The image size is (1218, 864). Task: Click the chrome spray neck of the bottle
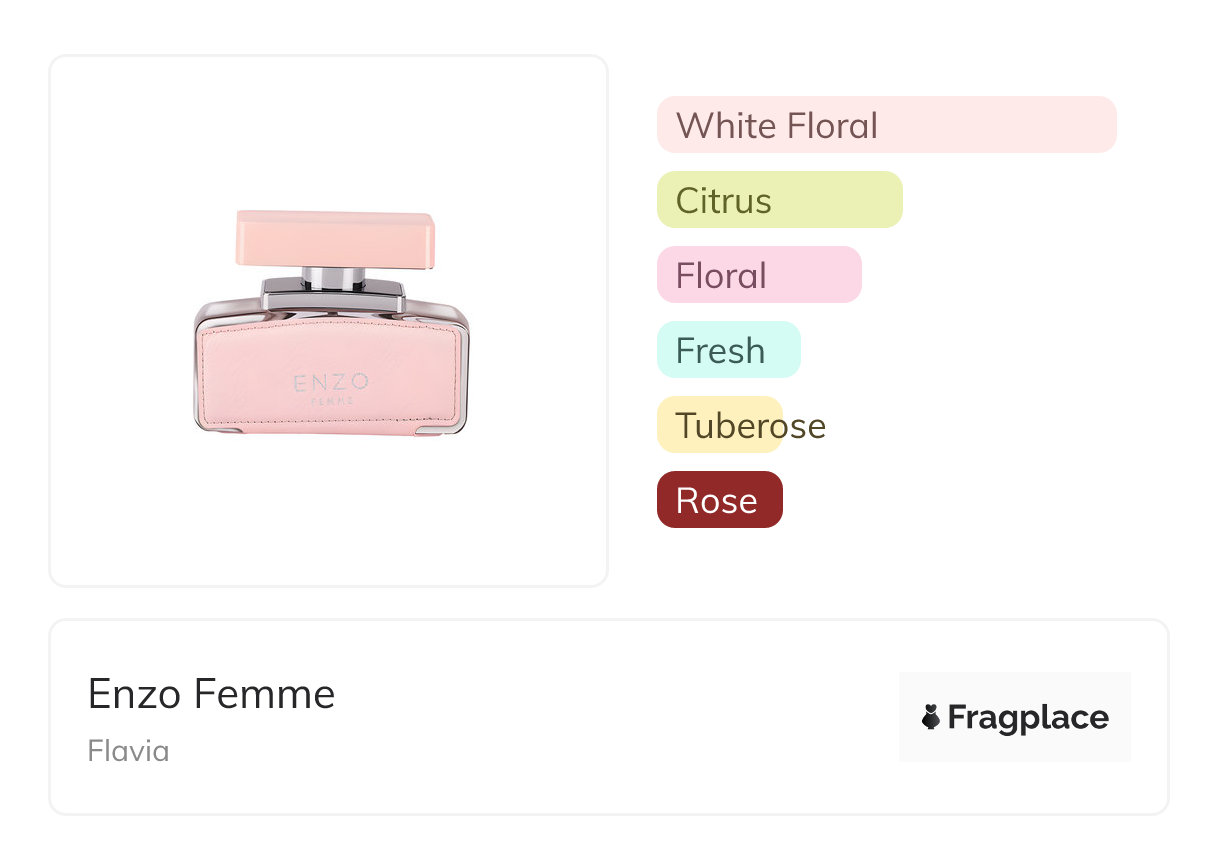point(333,278)
